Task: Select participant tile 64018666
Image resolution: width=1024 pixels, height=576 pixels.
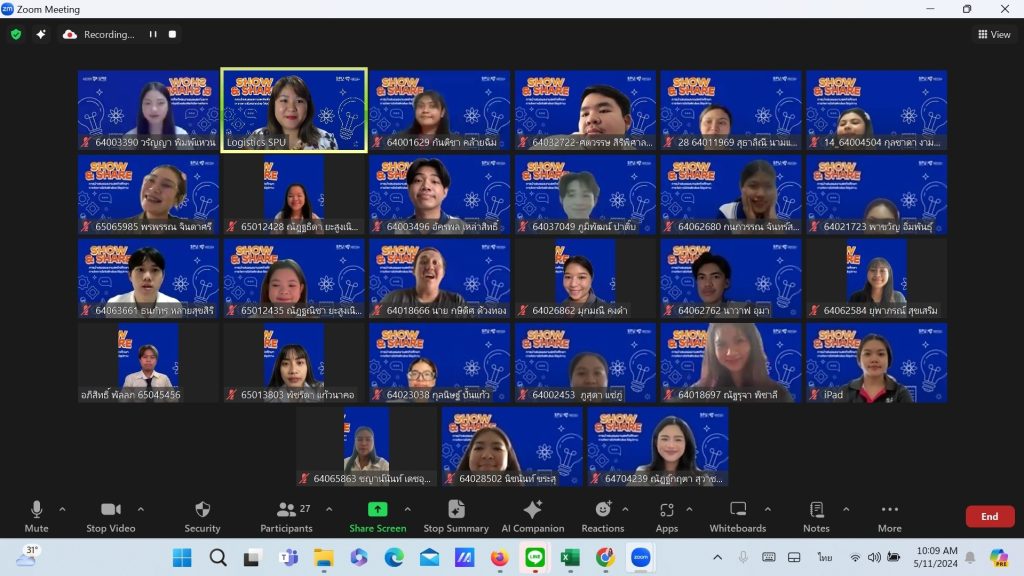Action: tap(440, 279)
